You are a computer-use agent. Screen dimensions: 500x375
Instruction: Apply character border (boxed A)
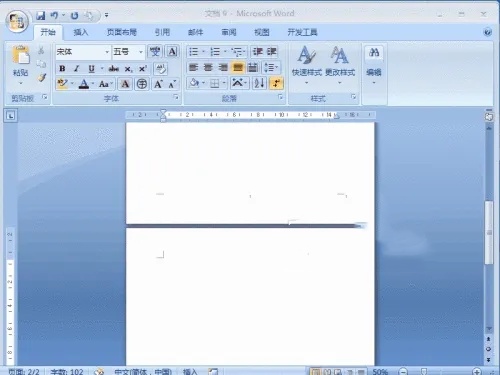tap(172, 52)
